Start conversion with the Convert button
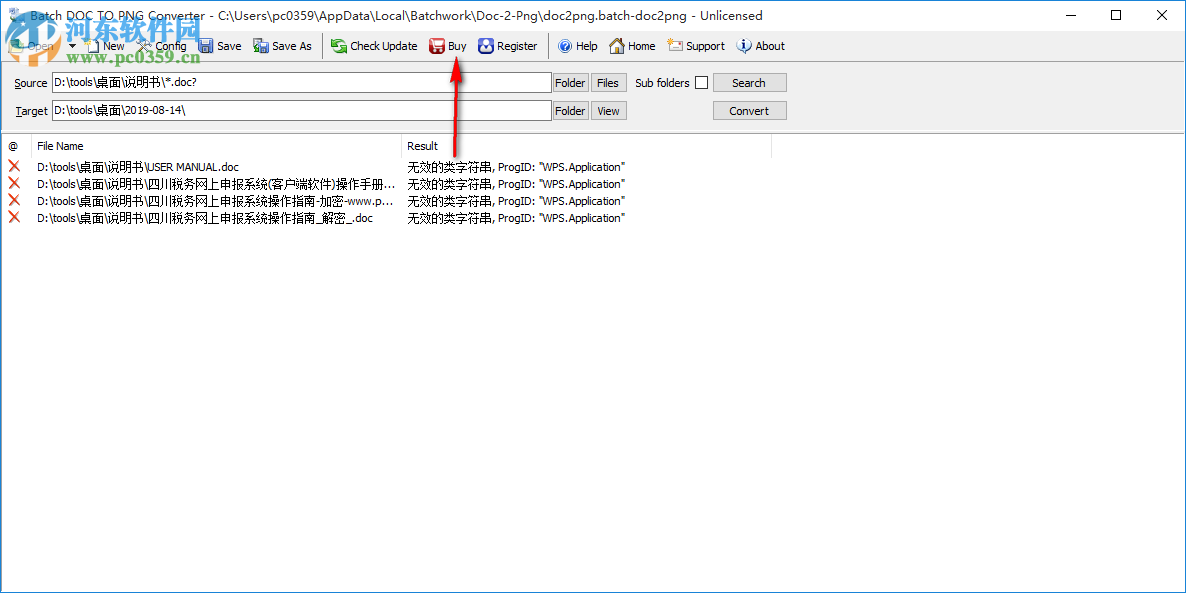 tap(749, 110)
